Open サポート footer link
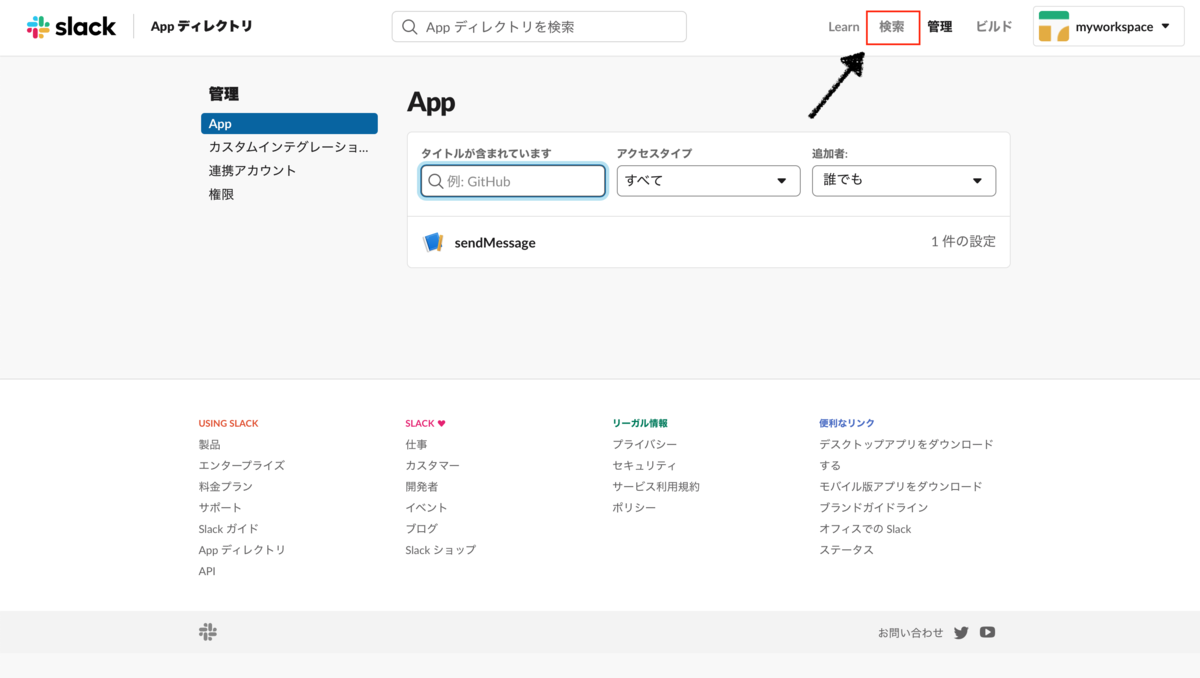The image size is (1200, 678). tap(220, 507)
